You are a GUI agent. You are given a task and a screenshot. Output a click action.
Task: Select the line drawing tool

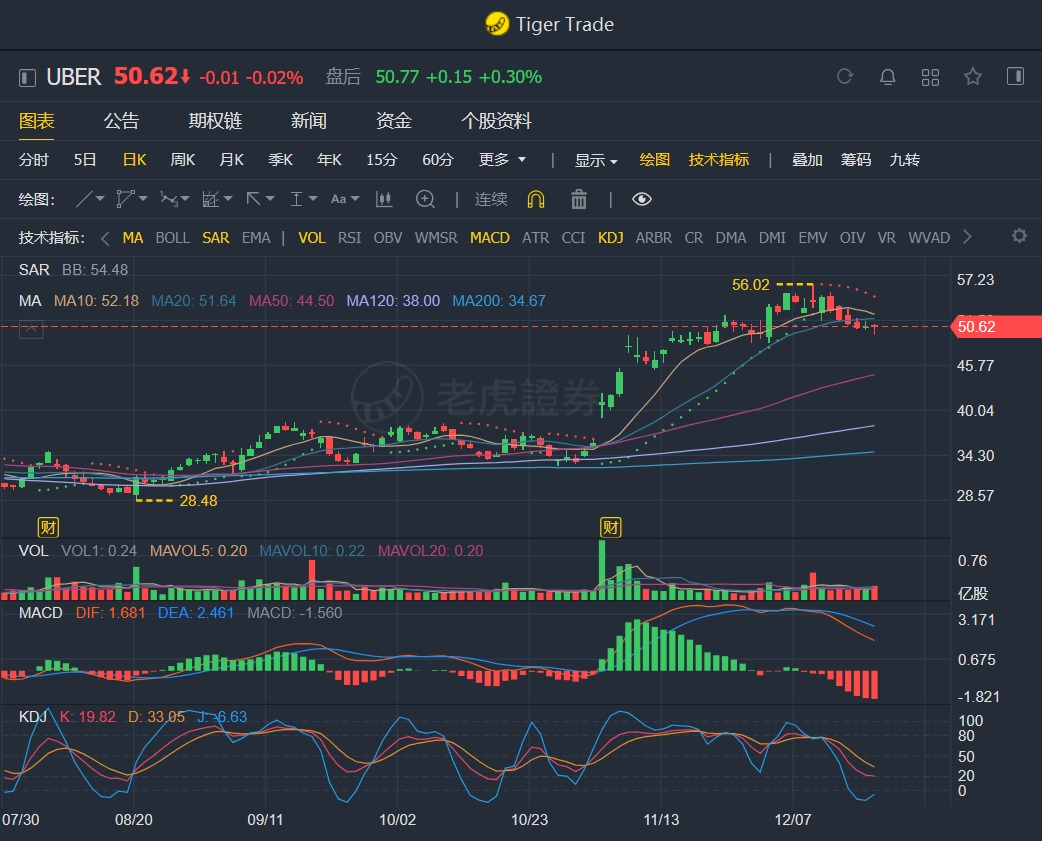[84, 199]
